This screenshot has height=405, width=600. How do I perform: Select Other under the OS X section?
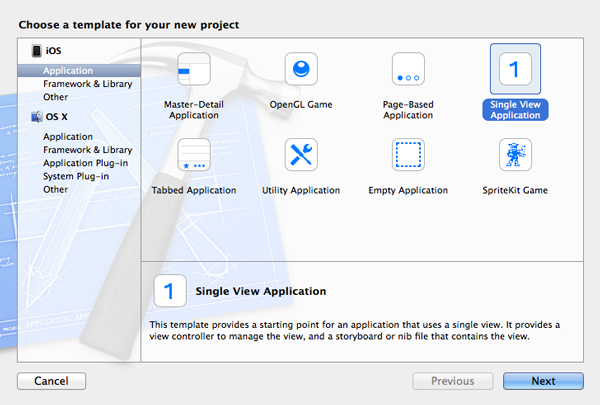point(56,189)
